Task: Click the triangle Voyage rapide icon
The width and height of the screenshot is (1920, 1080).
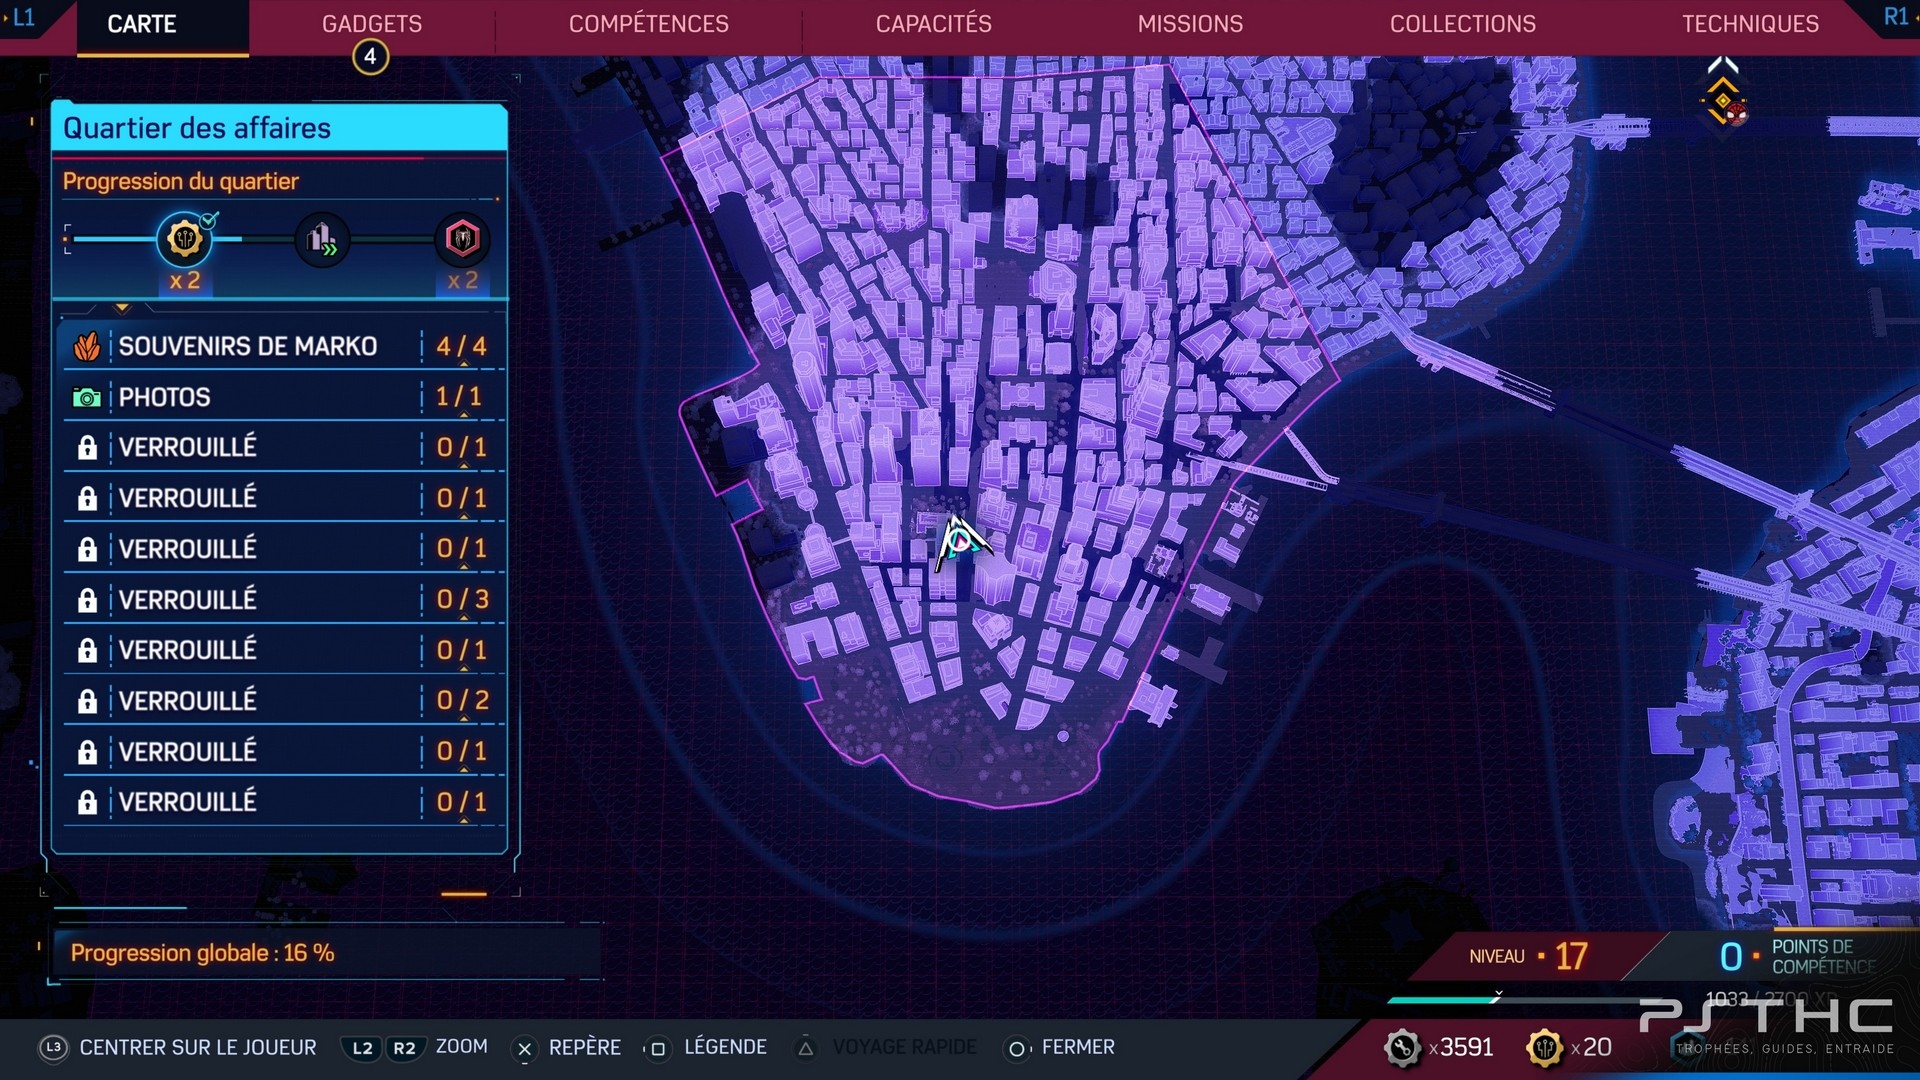Action: point(806,1048)
